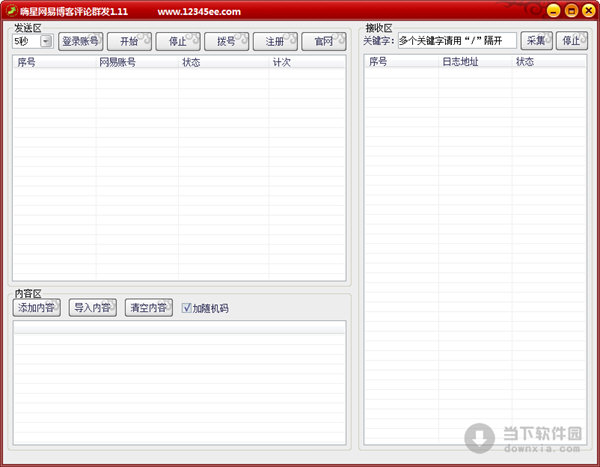Import content with 导入内容 button

tap(93, 308)
